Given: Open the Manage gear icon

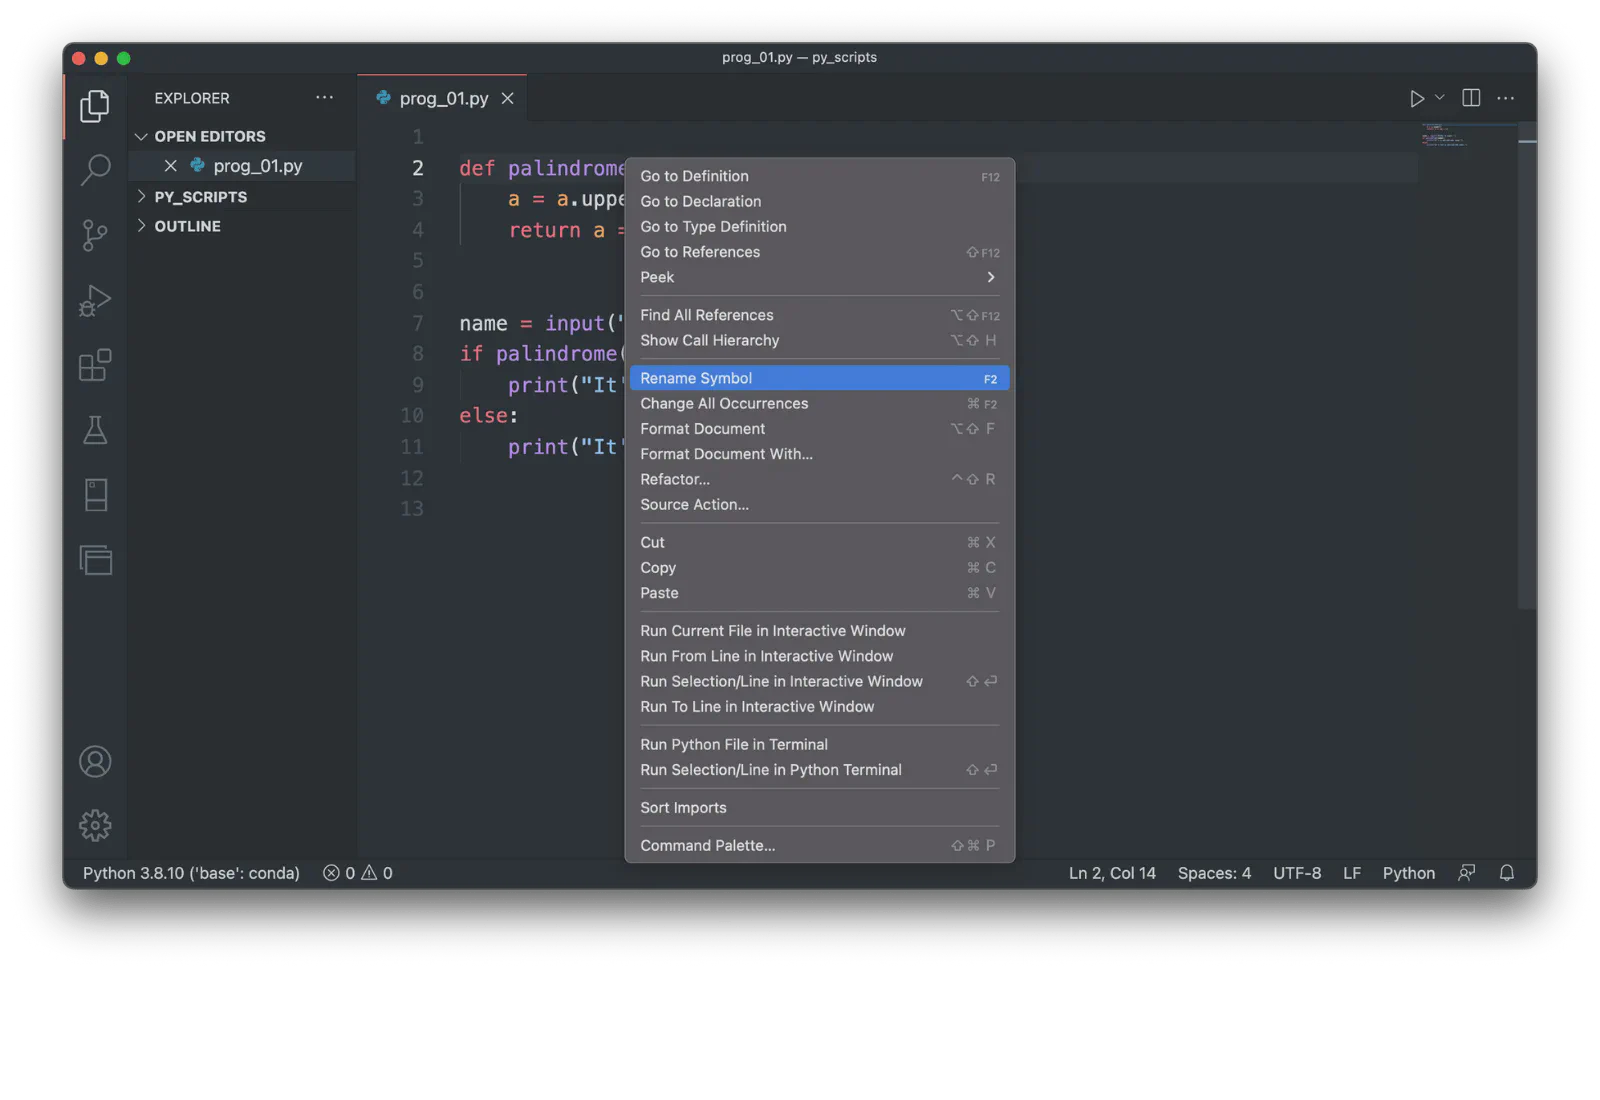Looking at the screenshot, I should coord(95,825).
